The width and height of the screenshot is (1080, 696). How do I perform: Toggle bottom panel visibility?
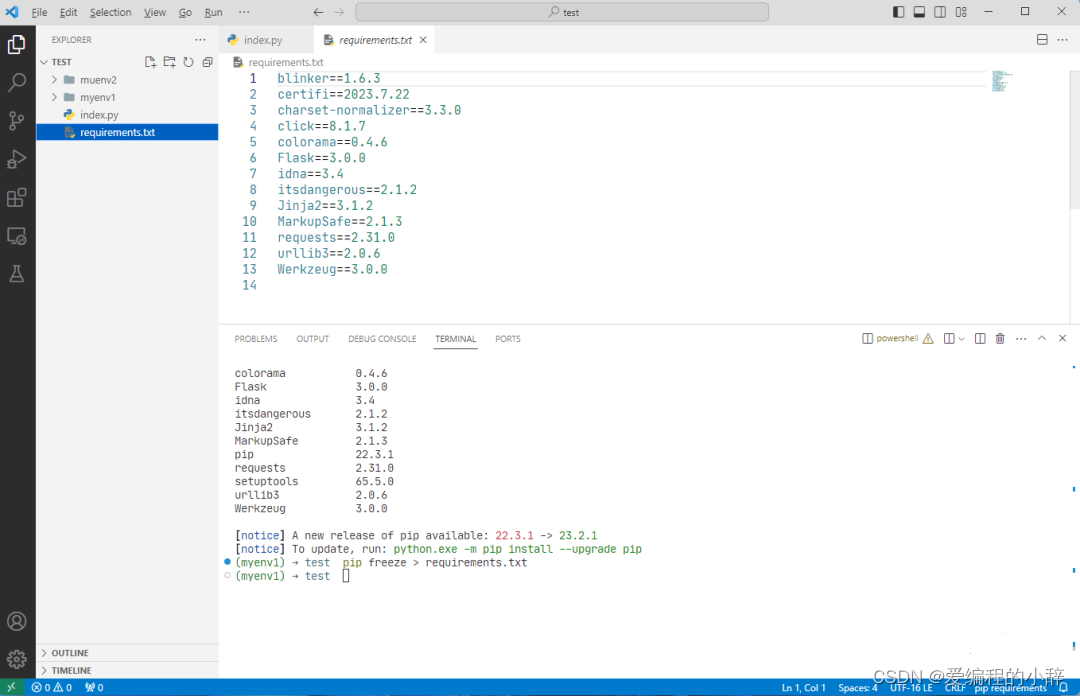tap(920, 12)
